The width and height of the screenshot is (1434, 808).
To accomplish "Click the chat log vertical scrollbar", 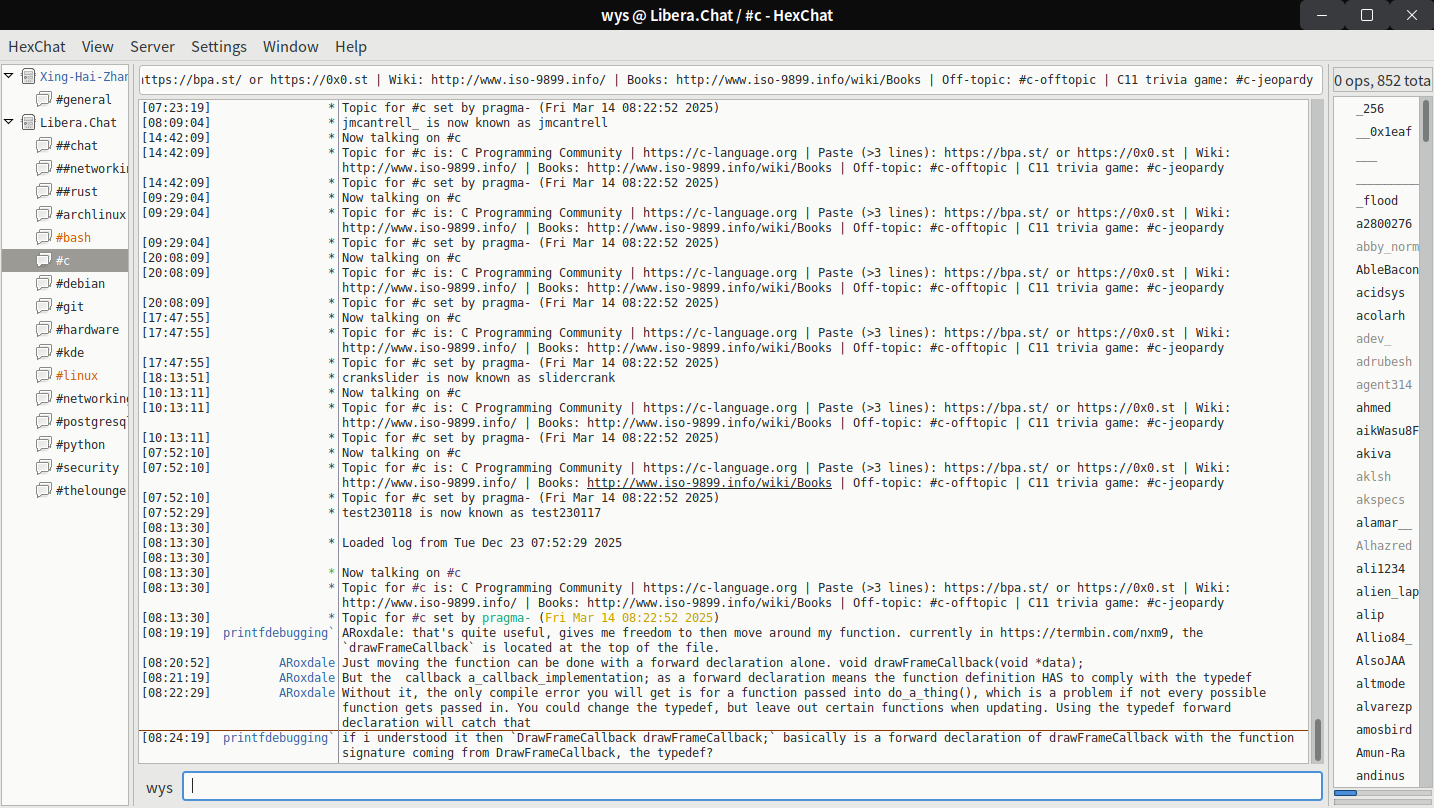I will [x=1318, y=738].
